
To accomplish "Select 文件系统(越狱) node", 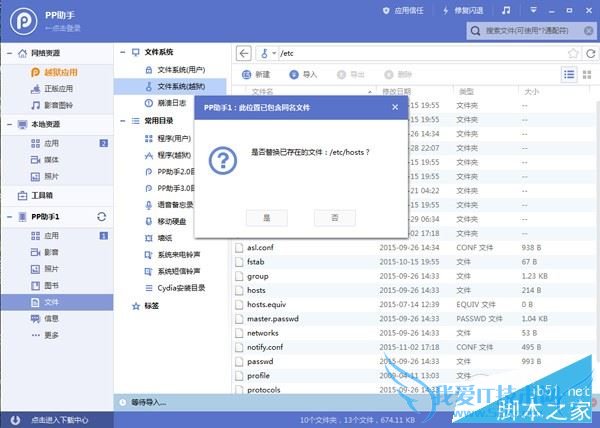I will [x=170, y=86].
